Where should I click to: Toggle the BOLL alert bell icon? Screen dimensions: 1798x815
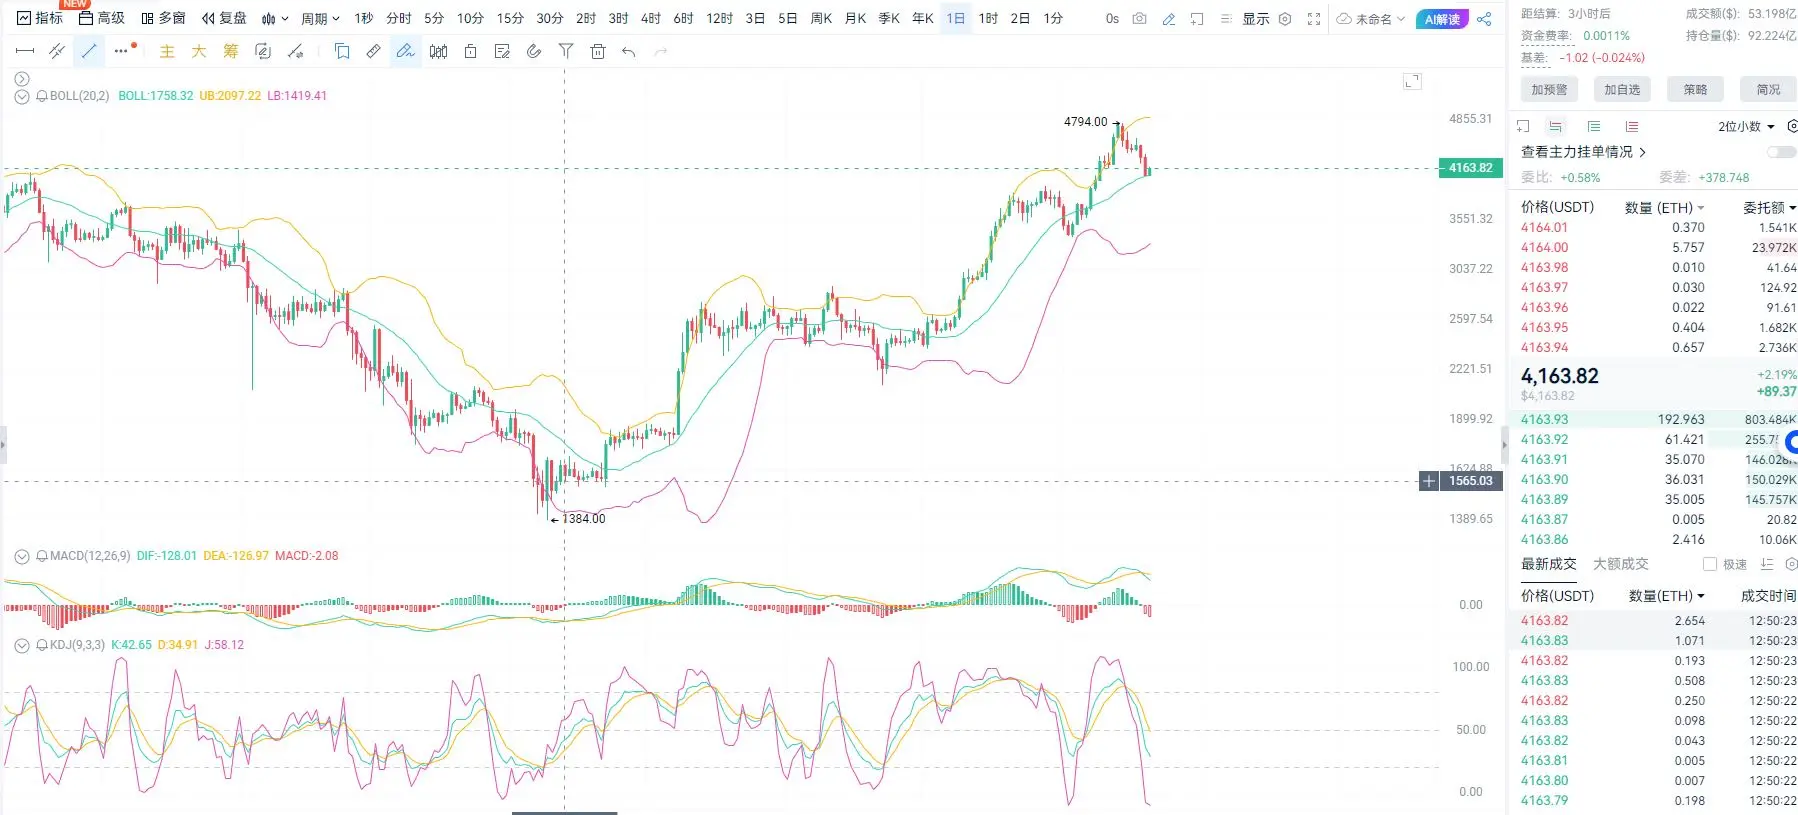click(x=42, y=96)
